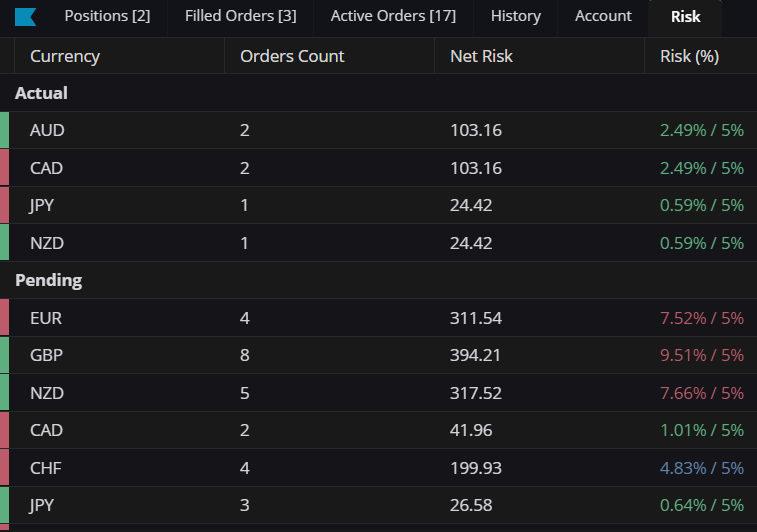The image size is (757, 532).
Task: Click the CHF 4.83% / 5% risk value
Action: pos(701,468)
